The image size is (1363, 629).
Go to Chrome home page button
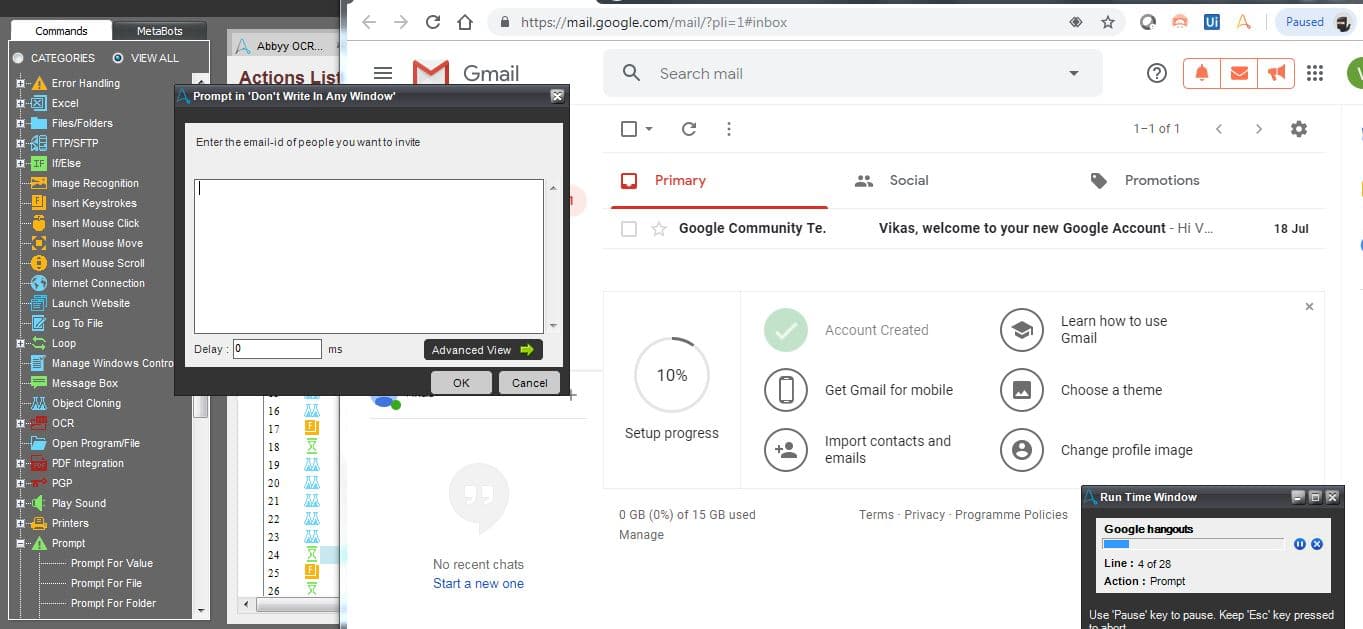(464, 22)
